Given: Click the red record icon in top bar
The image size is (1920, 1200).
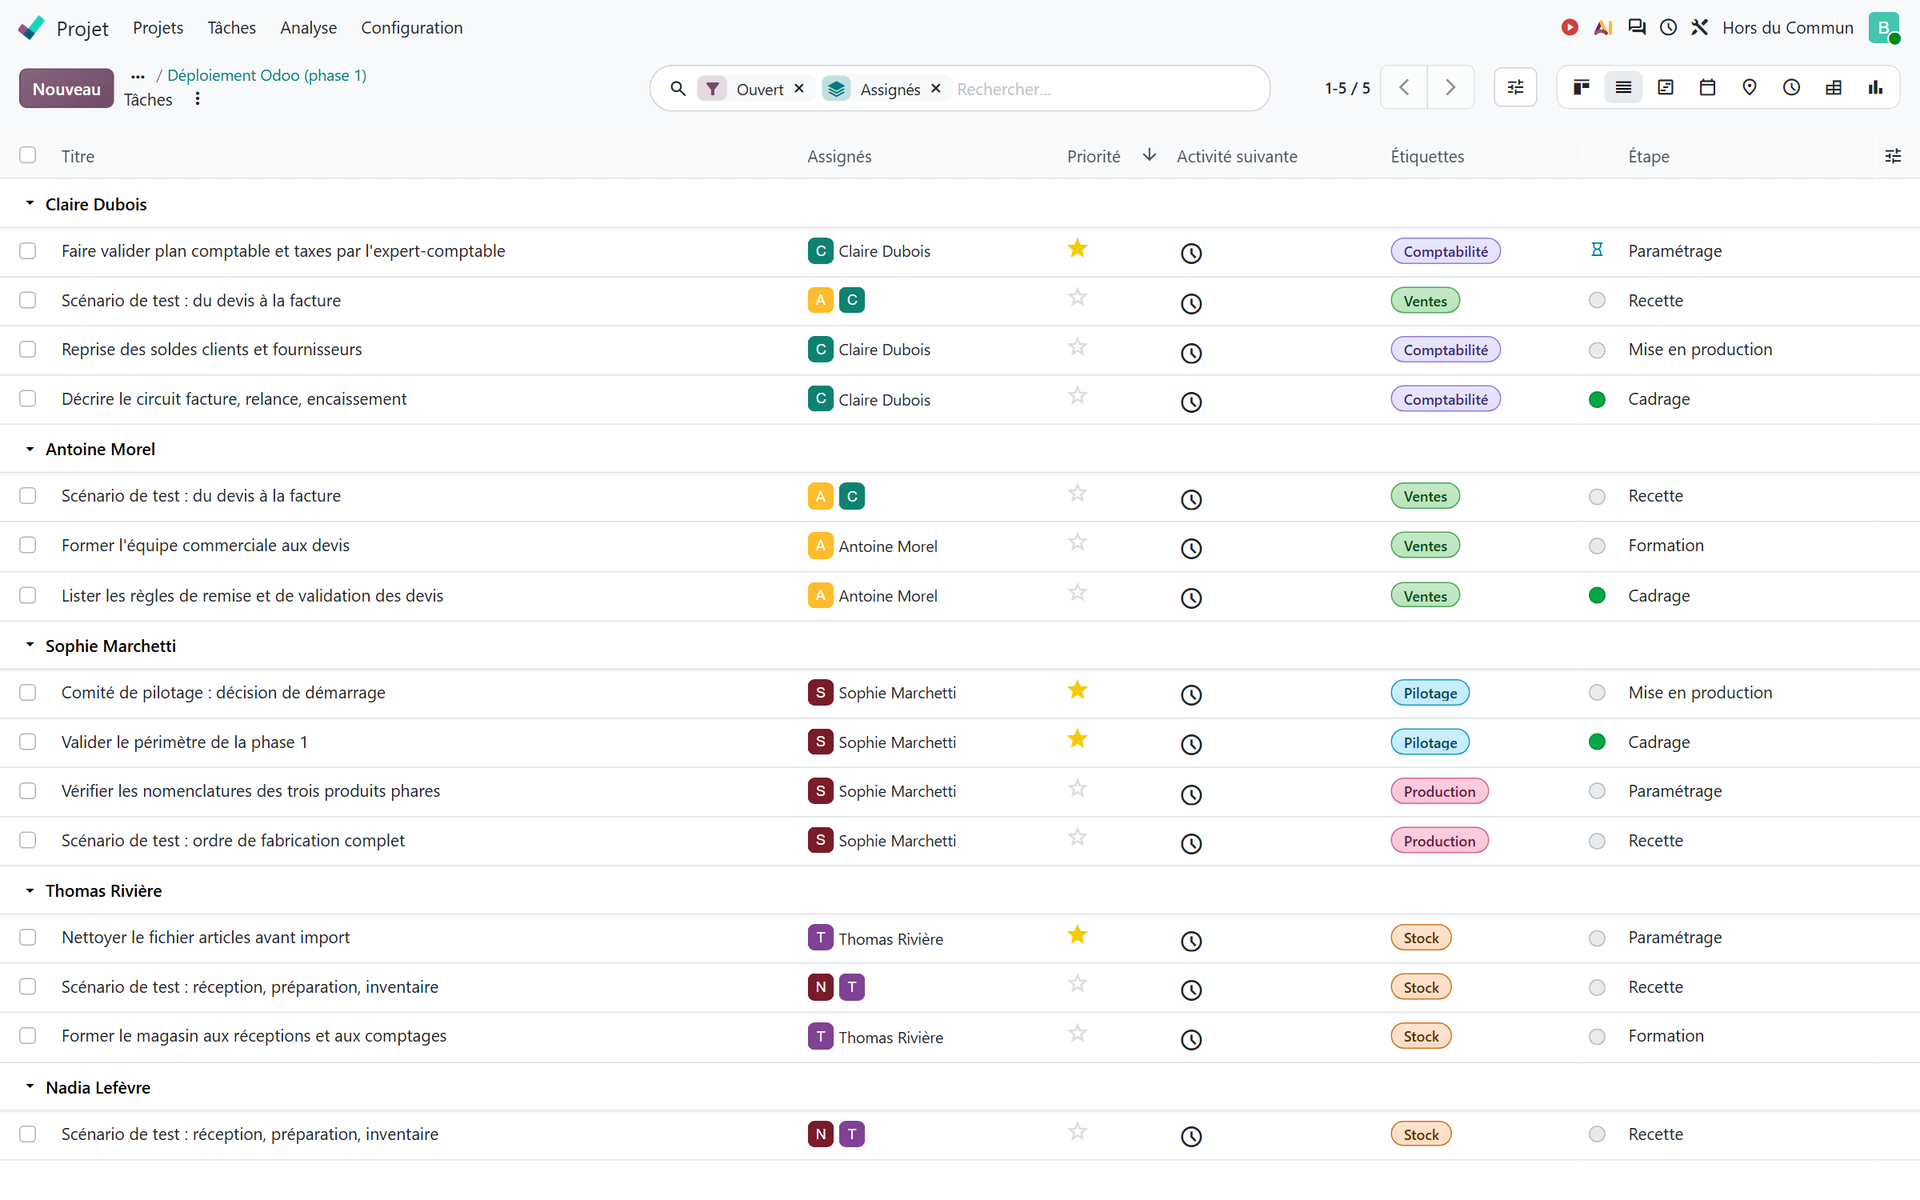Looking at the screenshot, I should tap(1570, 28).
